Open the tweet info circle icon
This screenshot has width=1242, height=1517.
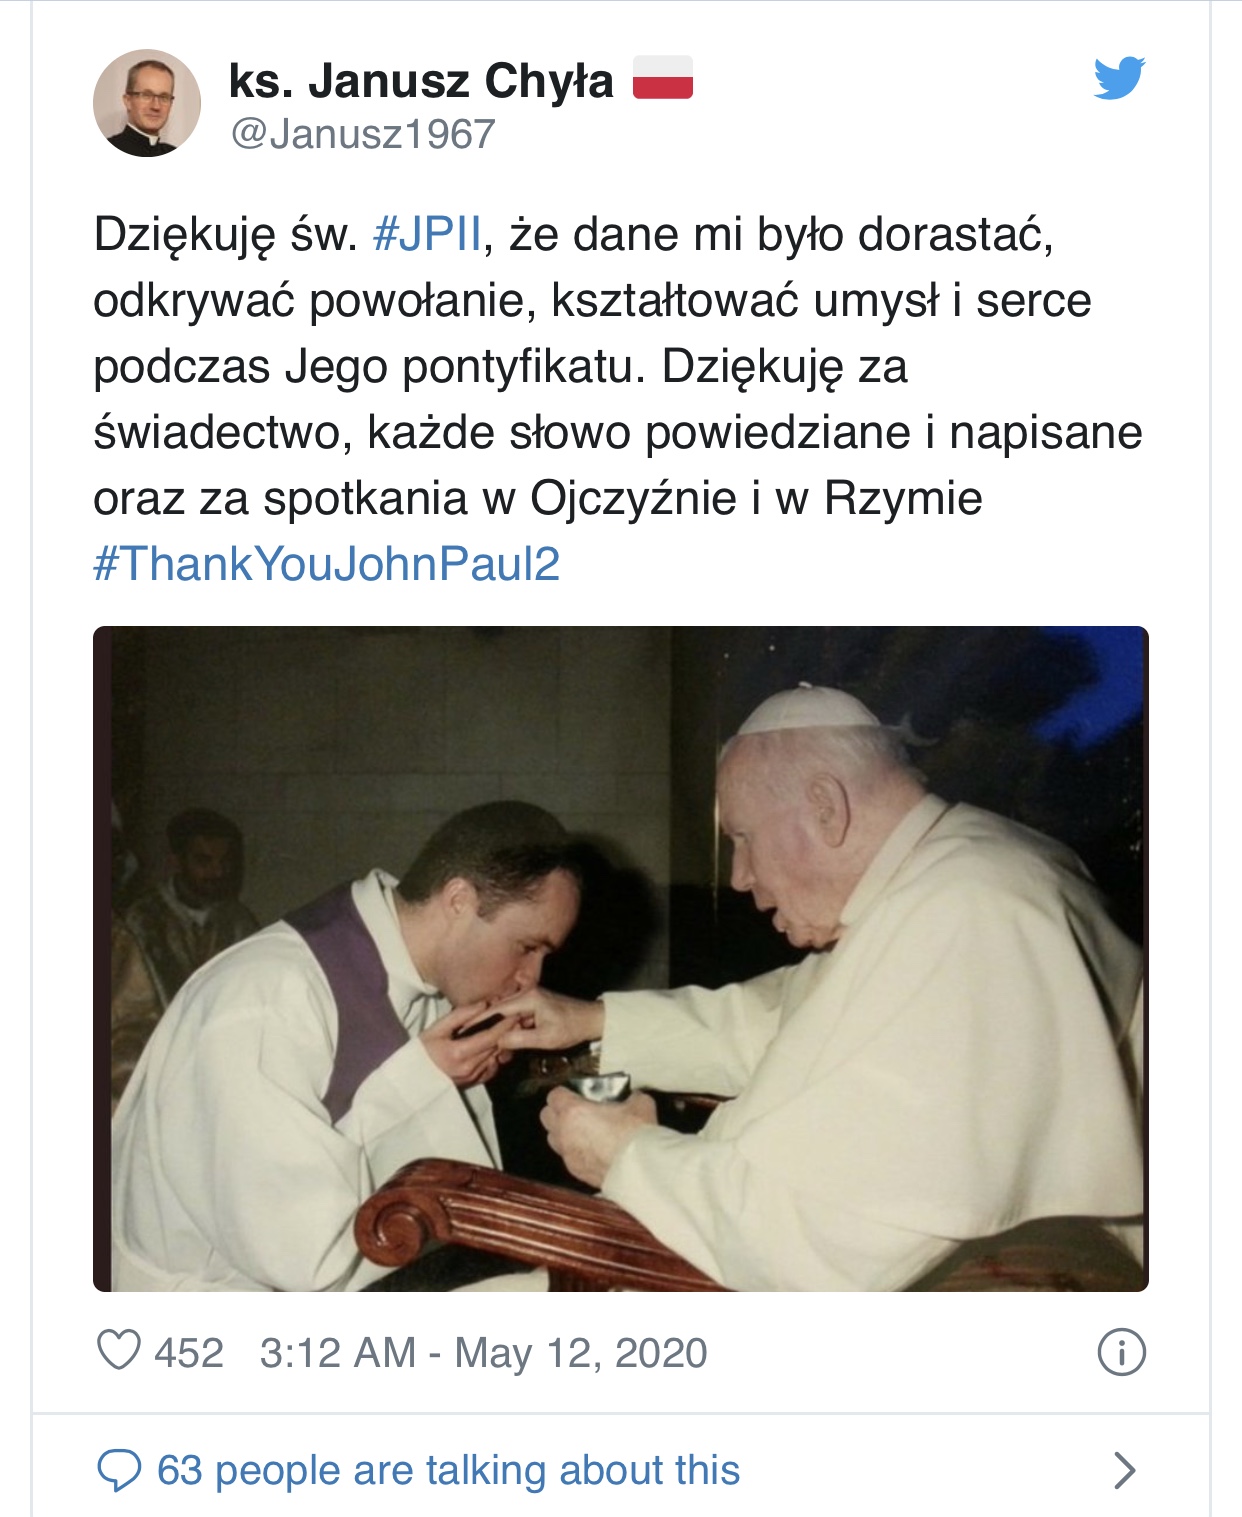[1121, 1353]
